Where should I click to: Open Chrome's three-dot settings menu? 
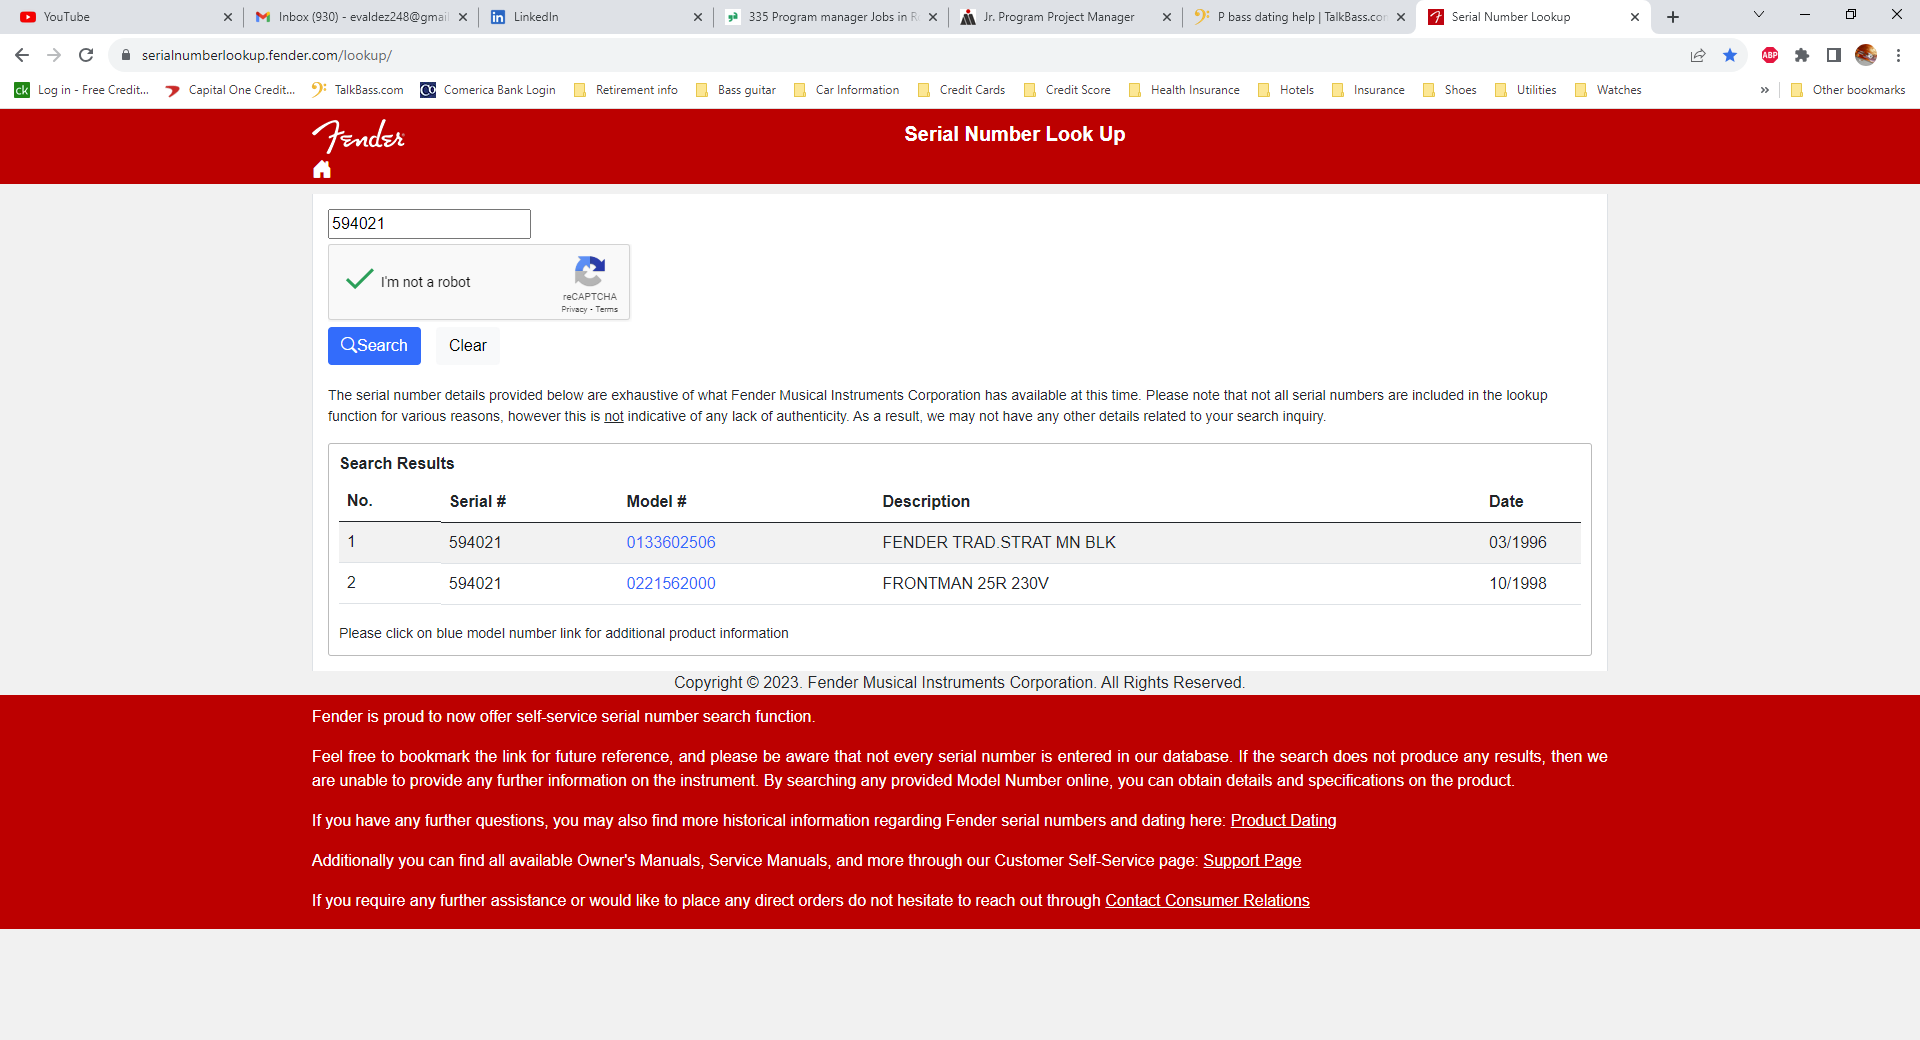pos(1898,55)
